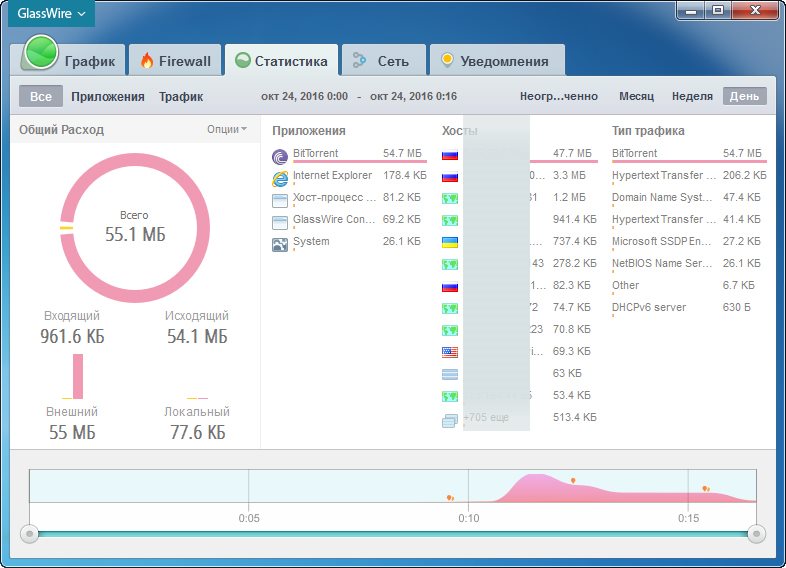Click the Internet Explorer application icon
The width and height of the screenshot is (786, 568).
tap(280, 178)
